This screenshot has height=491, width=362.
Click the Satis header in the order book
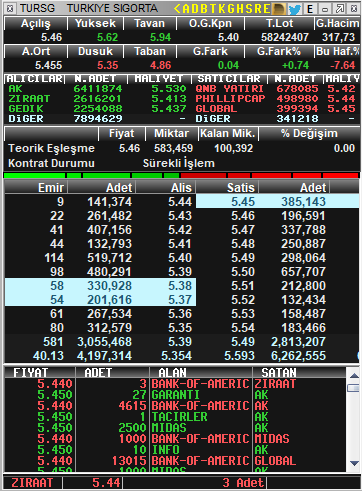tap(227, 188)
